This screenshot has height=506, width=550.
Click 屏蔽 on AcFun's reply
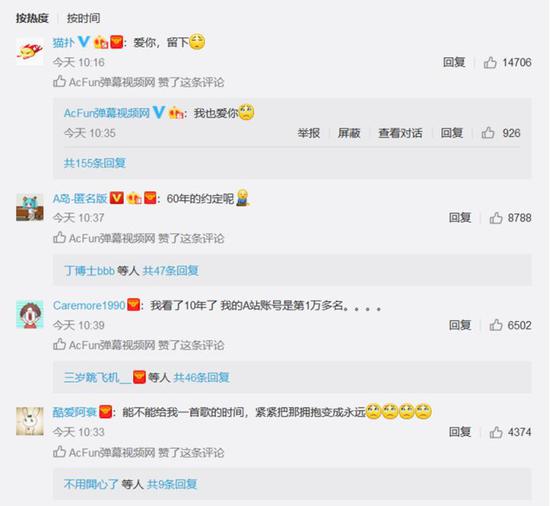pos(349,133)
